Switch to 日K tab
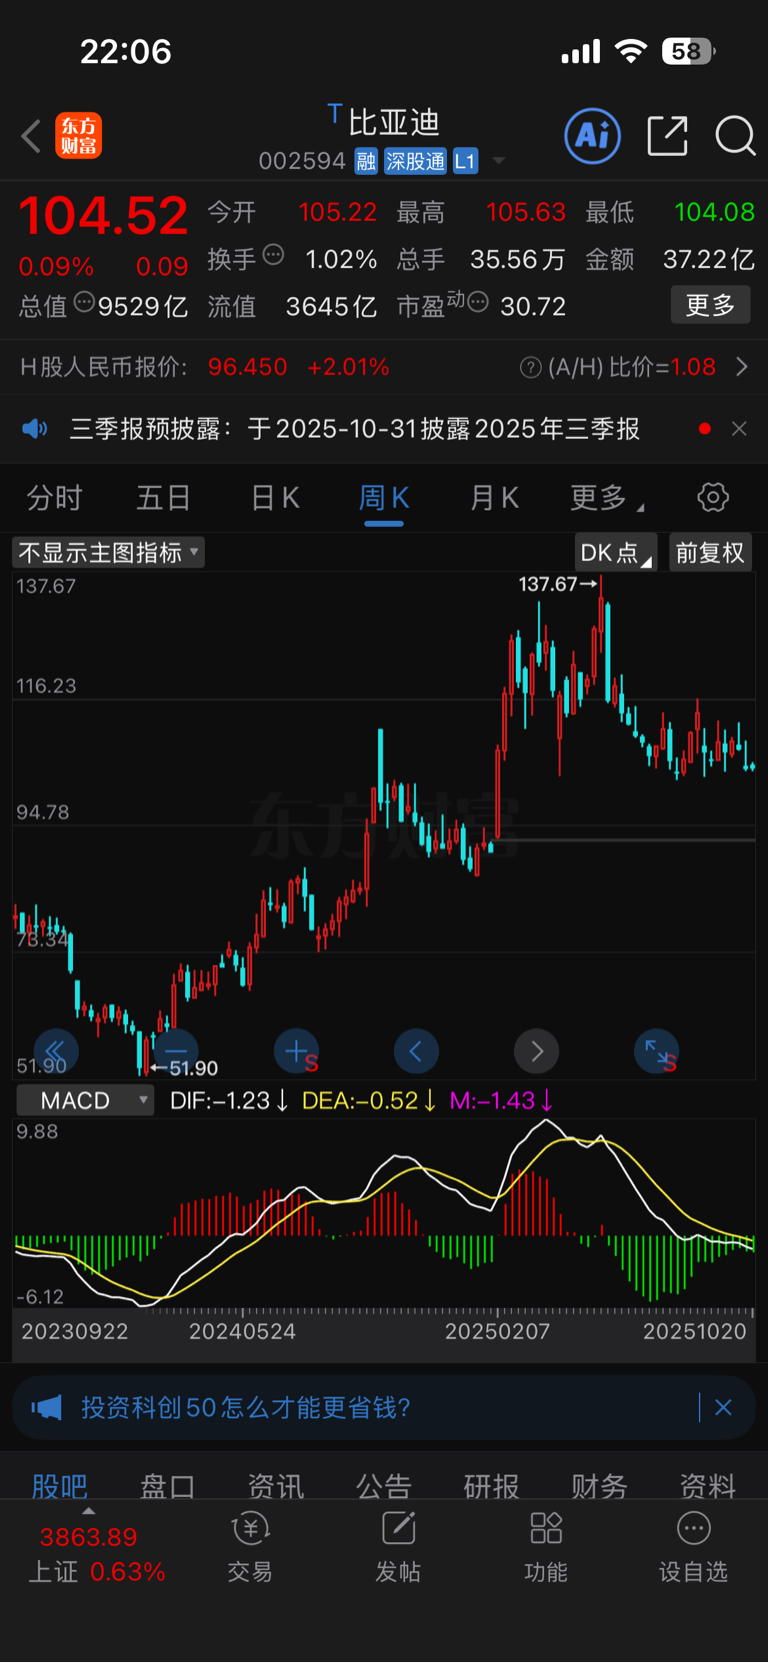The width and height of the screenshot is (768, 1663). 275,497
